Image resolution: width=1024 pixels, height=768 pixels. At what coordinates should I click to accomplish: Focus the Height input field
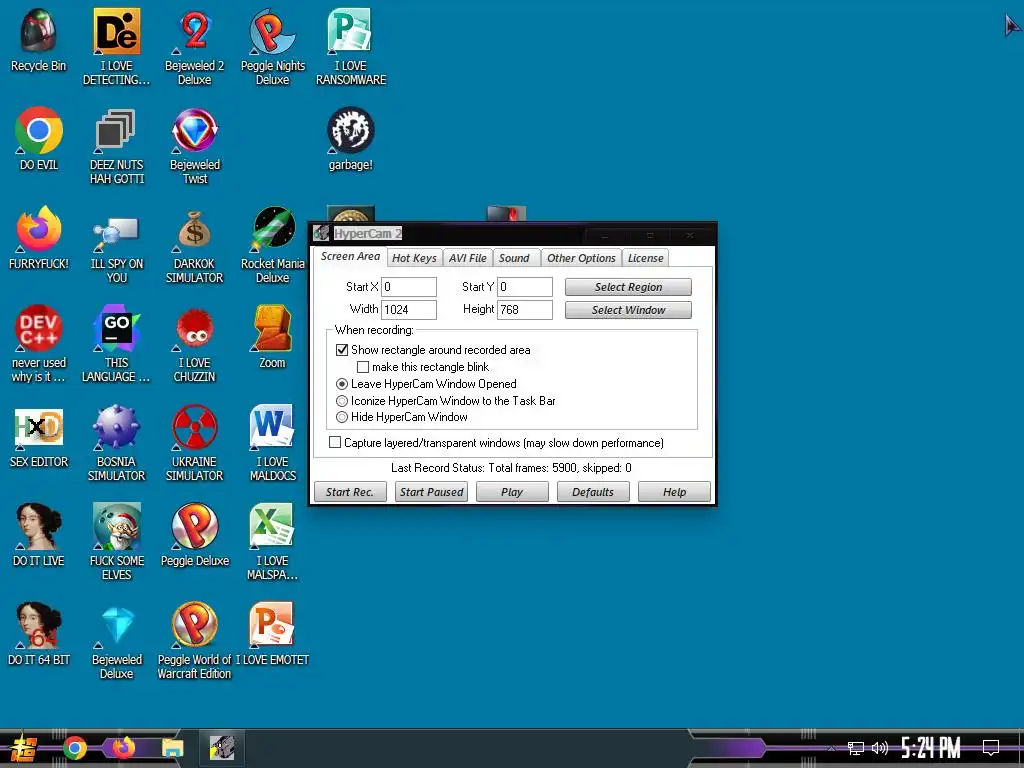point(525,310)
